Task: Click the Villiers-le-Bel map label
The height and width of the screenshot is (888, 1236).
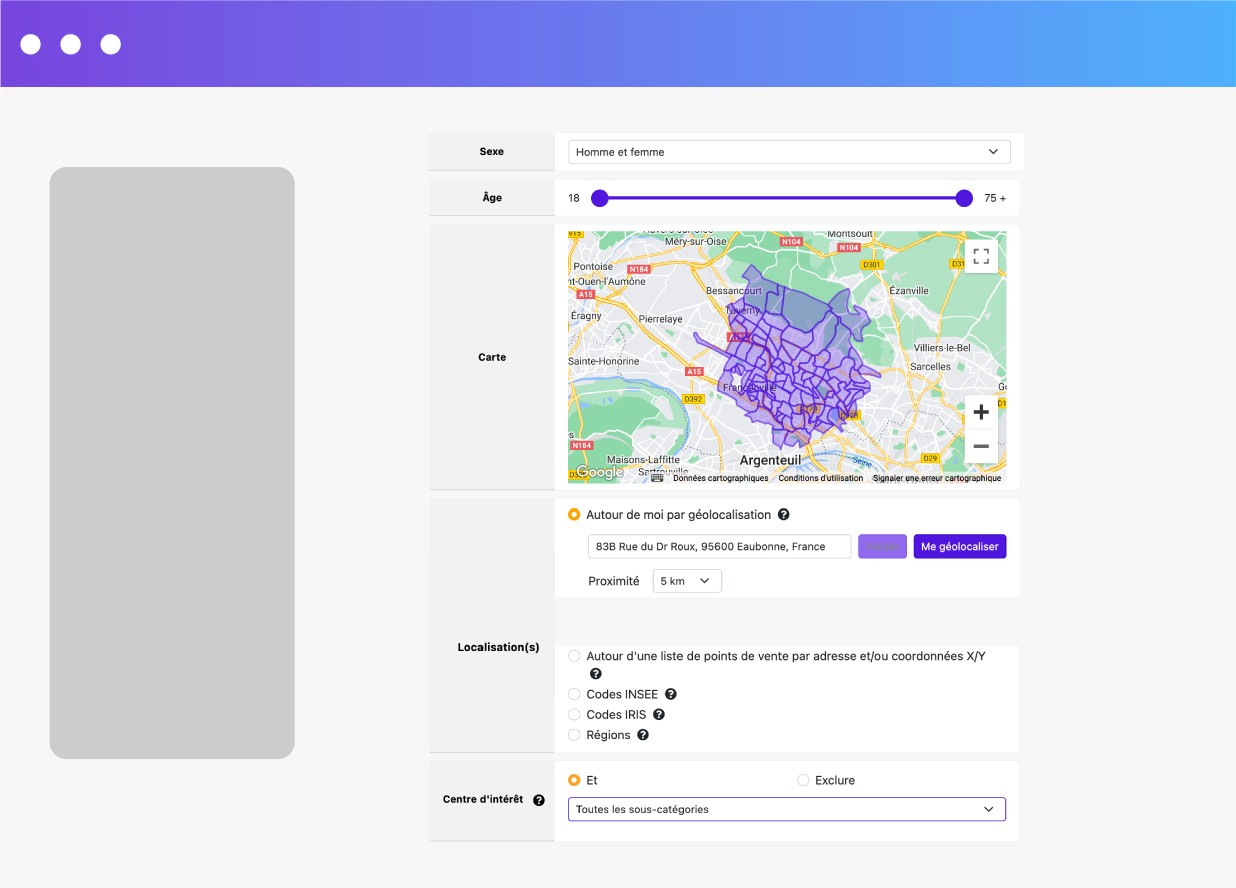Action: click(942, 347)
